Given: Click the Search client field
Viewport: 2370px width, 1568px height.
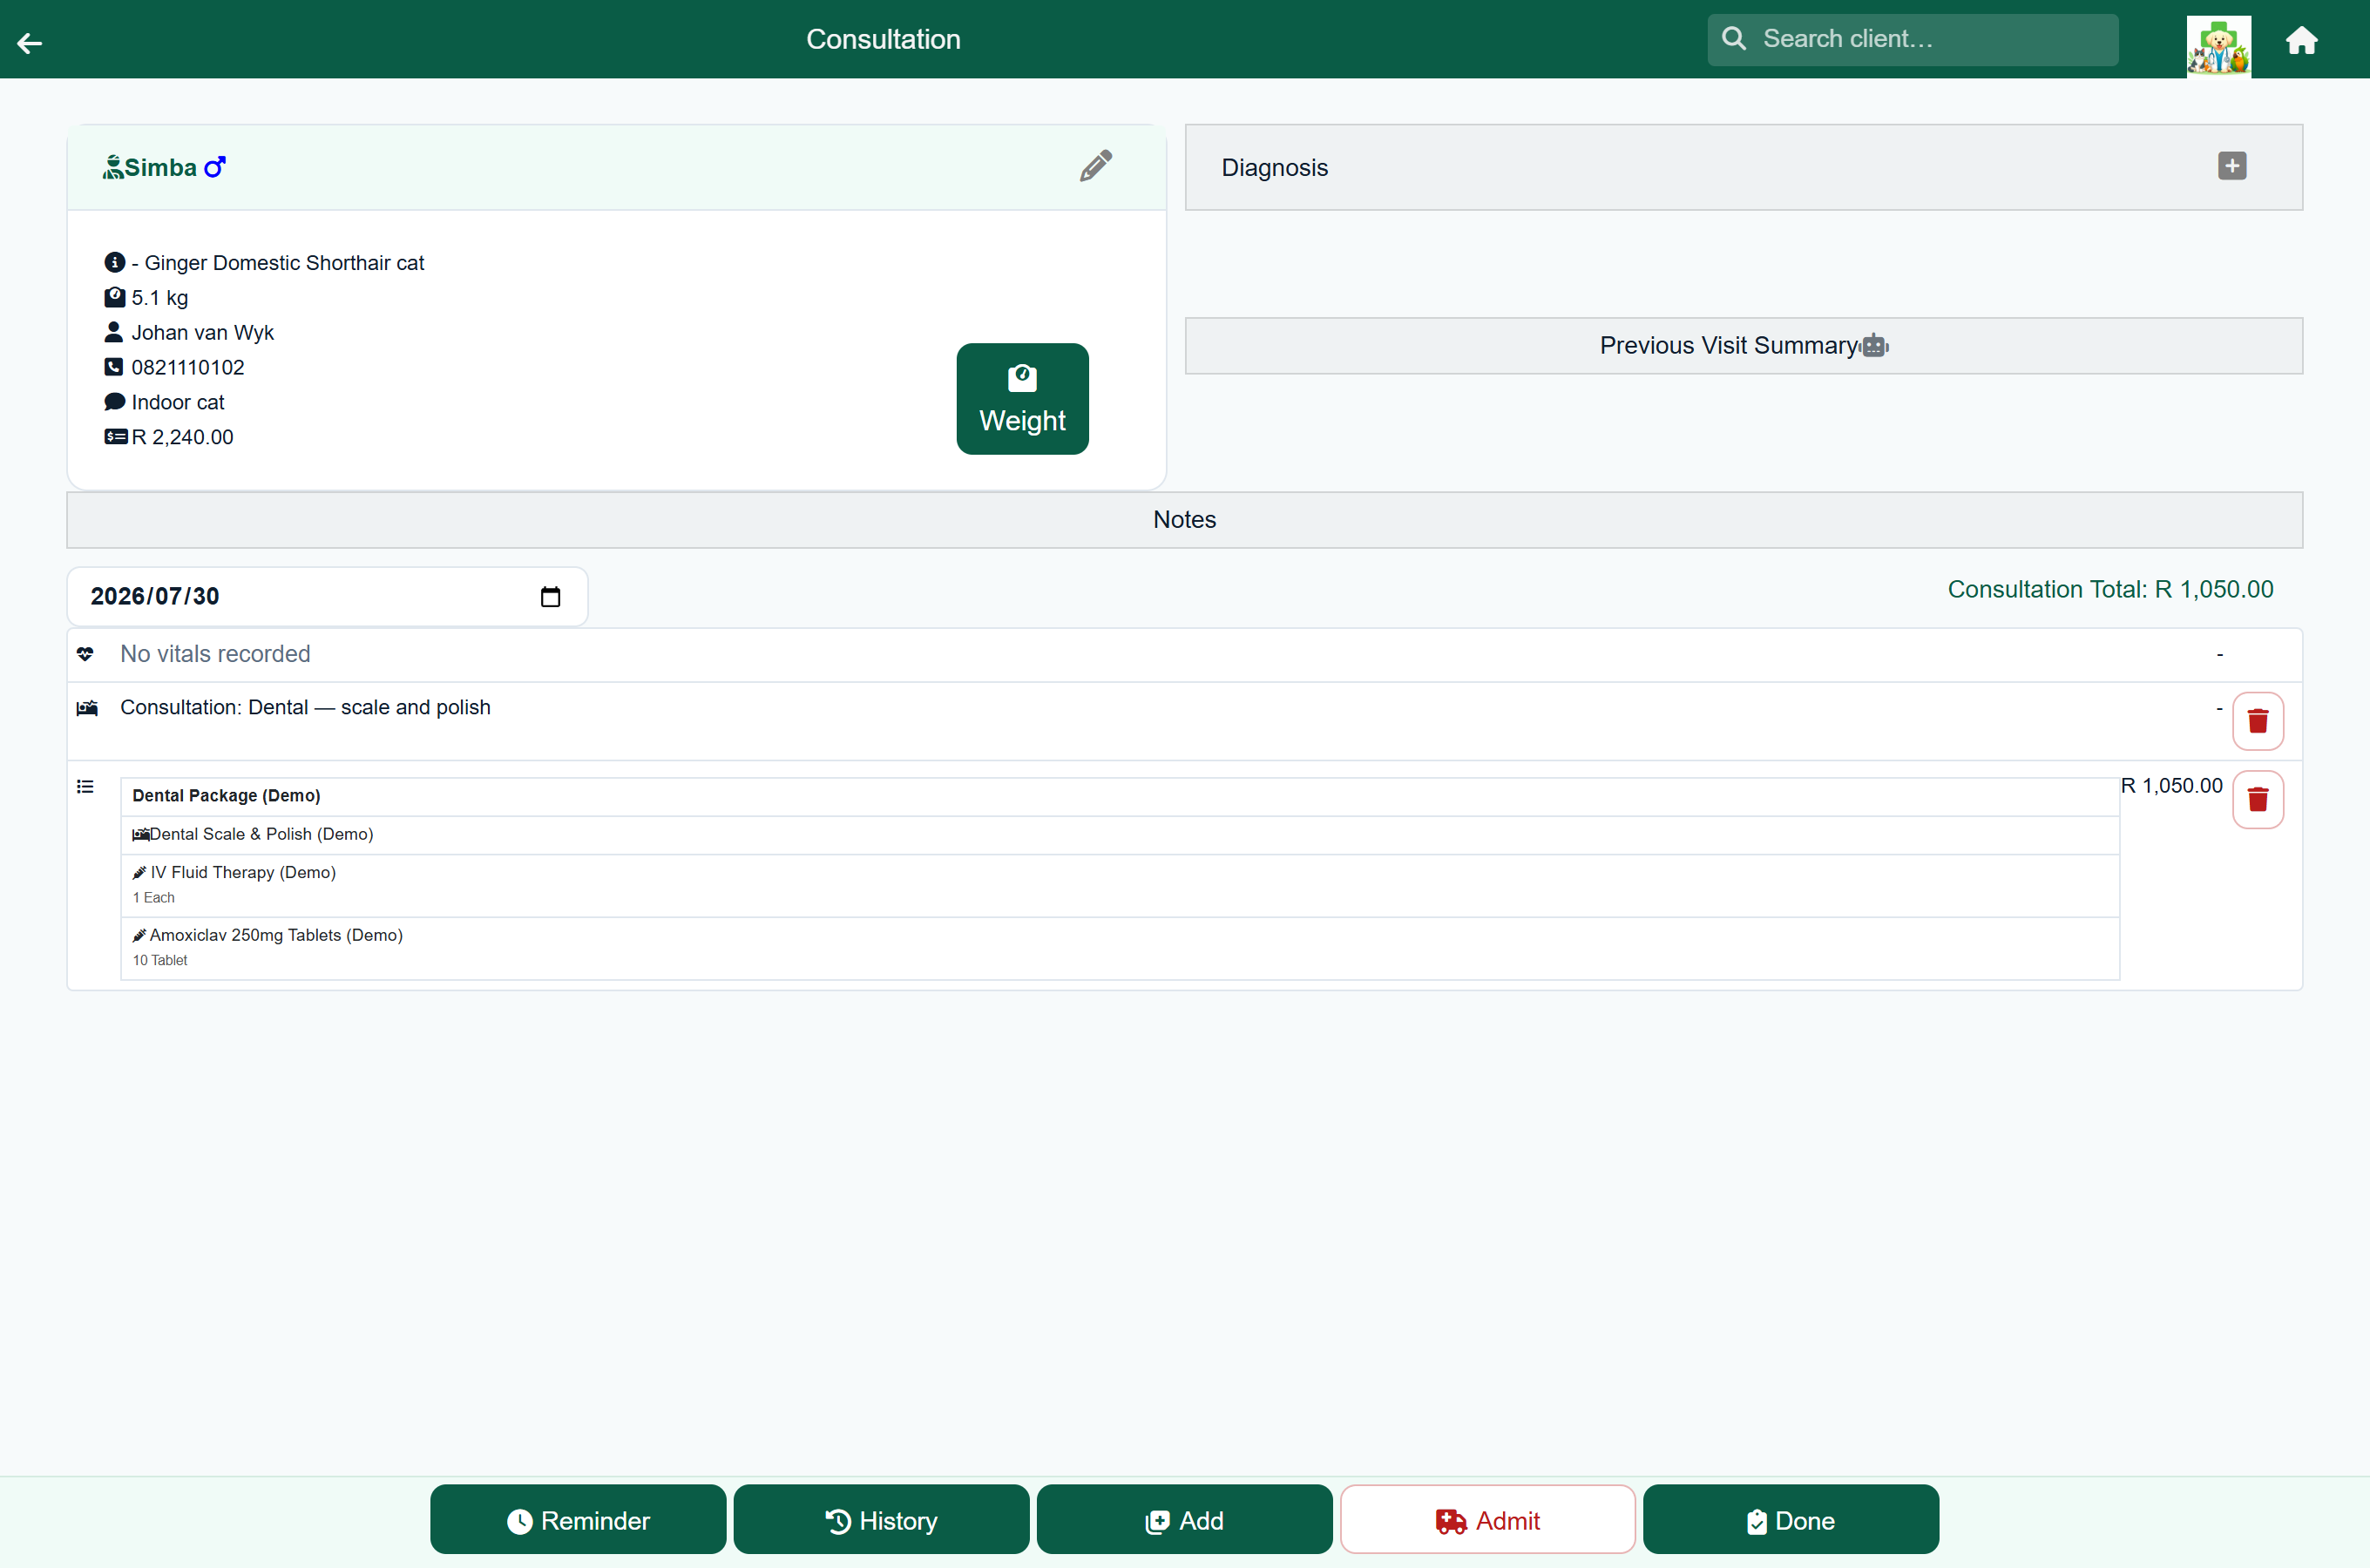Looking at the screenshot, I should click(1912, 39).
